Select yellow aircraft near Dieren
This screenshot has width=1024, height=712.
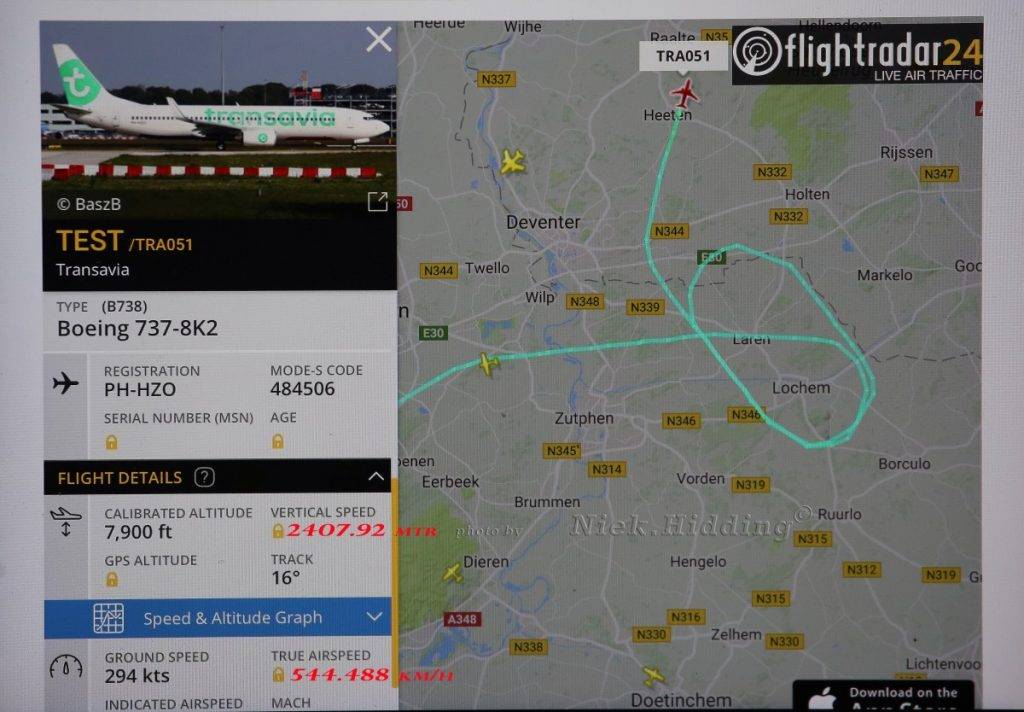pos(453,574)
